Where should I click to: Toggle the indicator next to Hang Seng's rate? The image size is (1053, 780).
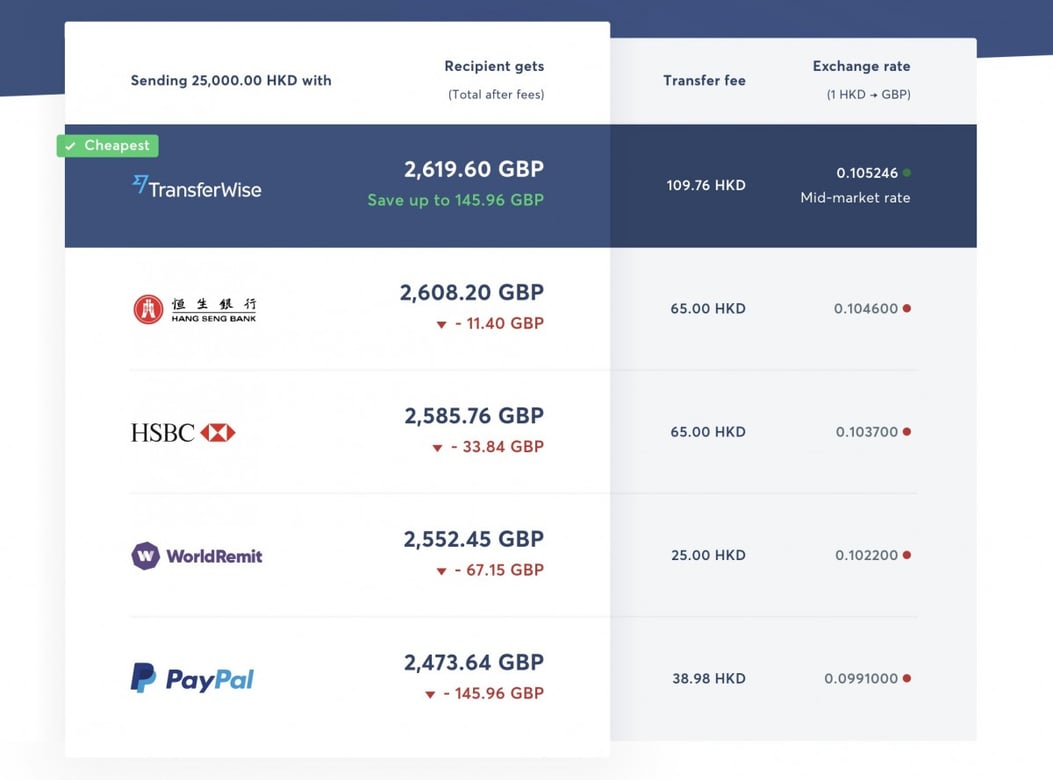(x=906, y=308)
